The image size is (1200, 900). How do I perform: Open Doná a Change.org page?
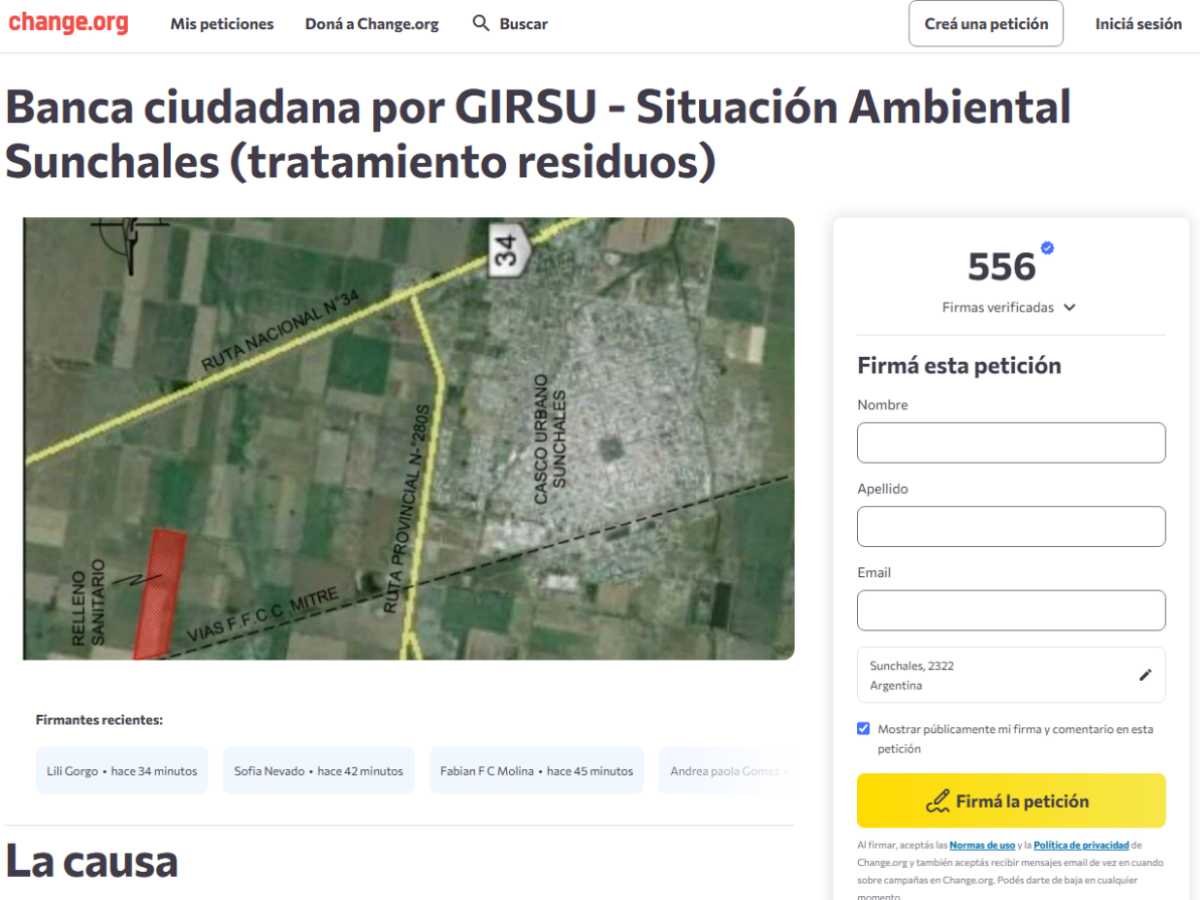pyautogui.click(x=371, y=24)
